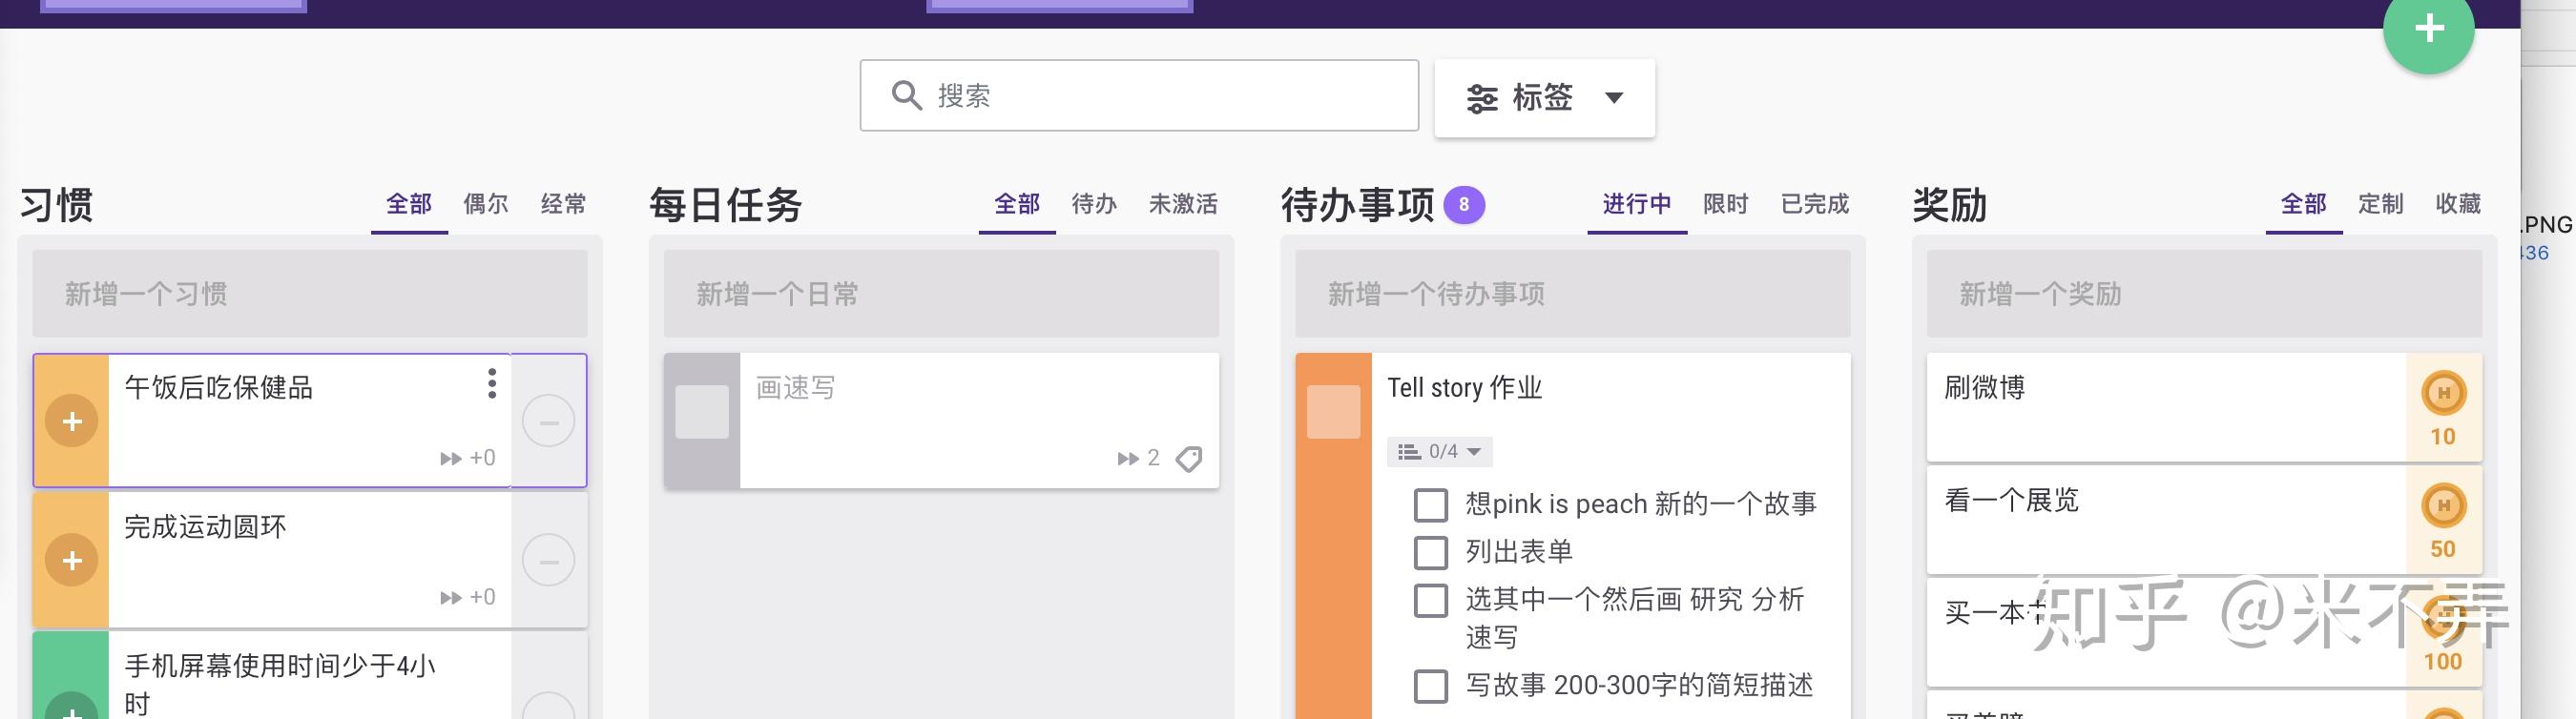The image size is (2576, 719).
Task: Score minus on 午饭后吃保健品 habit
Action: click(x=548, y=421)
